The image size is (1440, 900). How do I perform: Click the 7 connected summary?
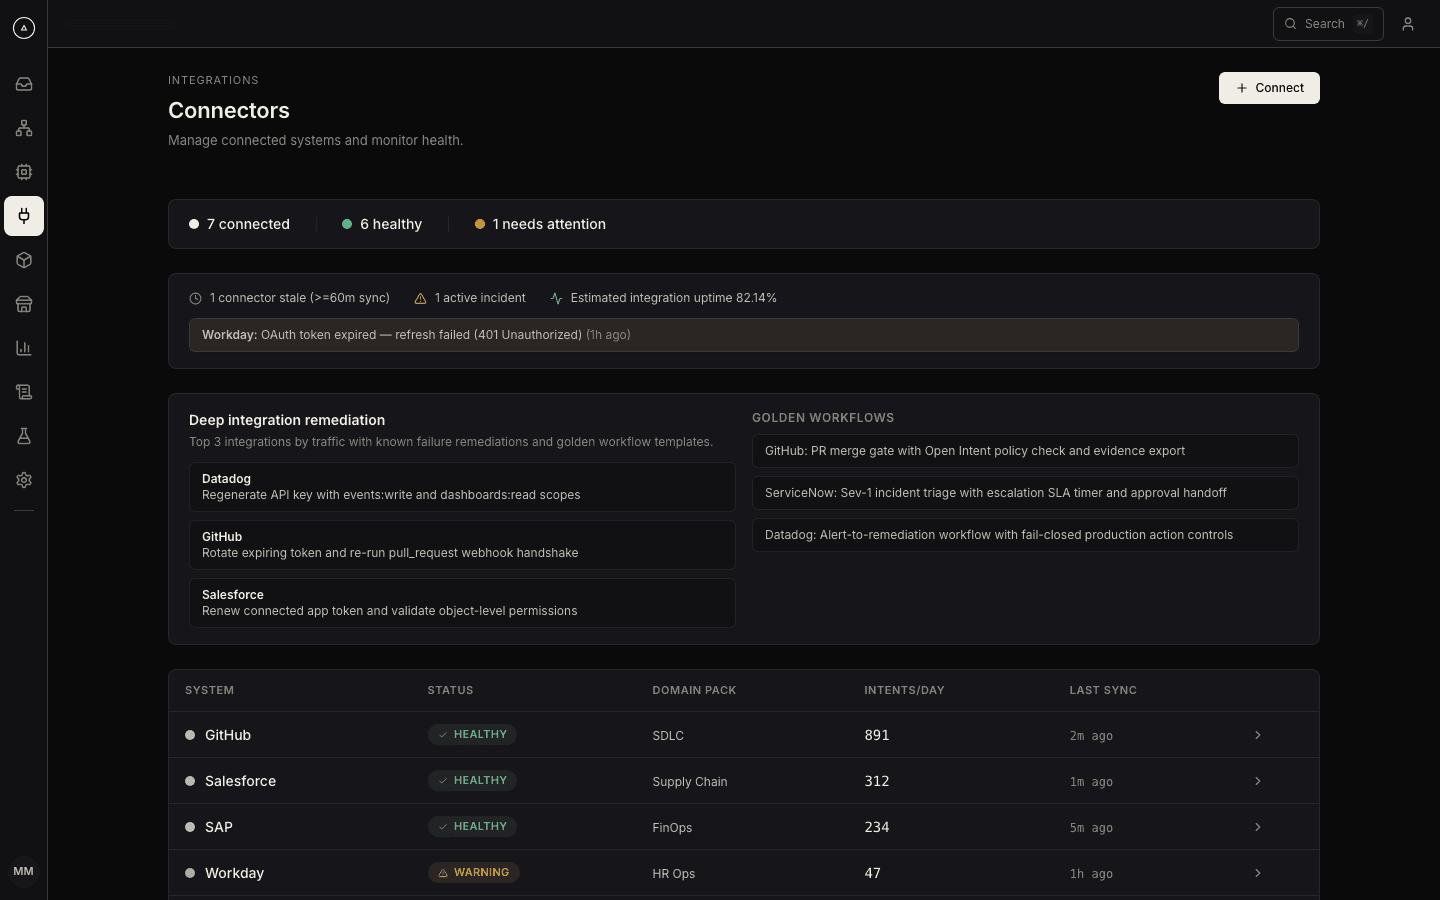pyautogui.click(x=240, y=224)
